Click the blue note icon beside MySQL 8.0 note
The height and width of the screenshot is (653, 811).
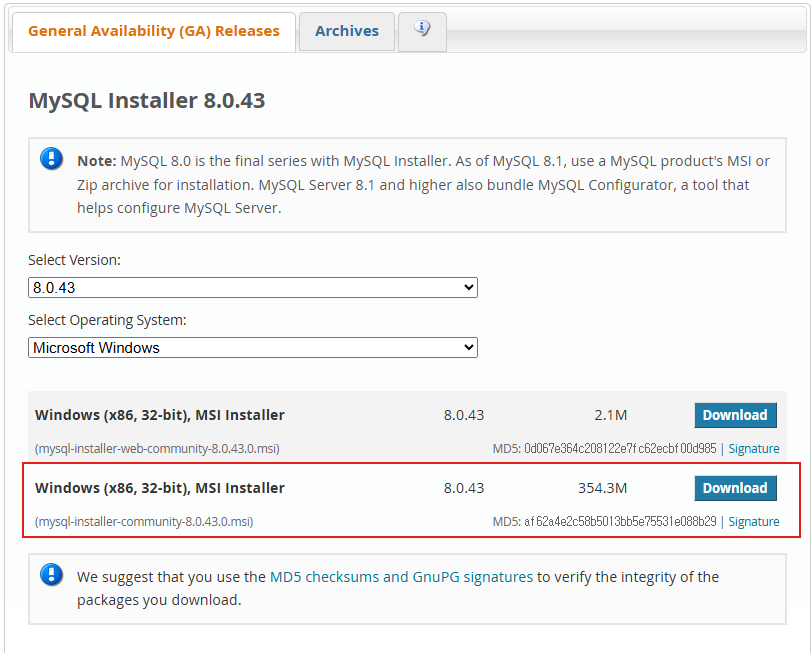52,158
